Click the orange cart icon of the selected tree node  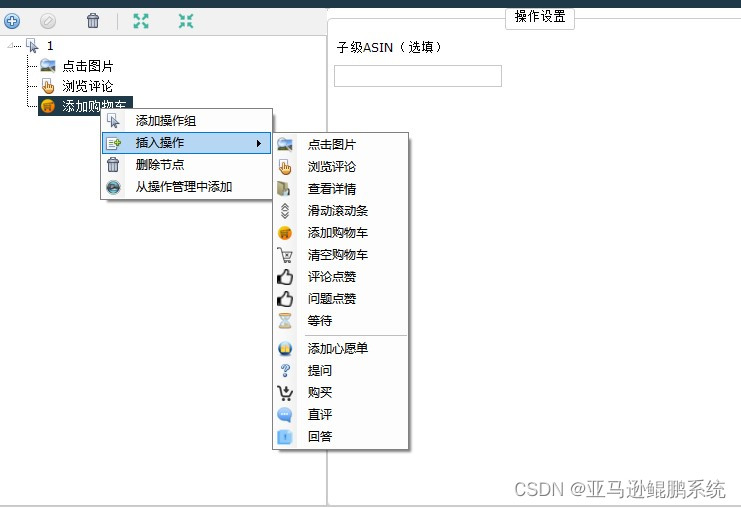48,106
